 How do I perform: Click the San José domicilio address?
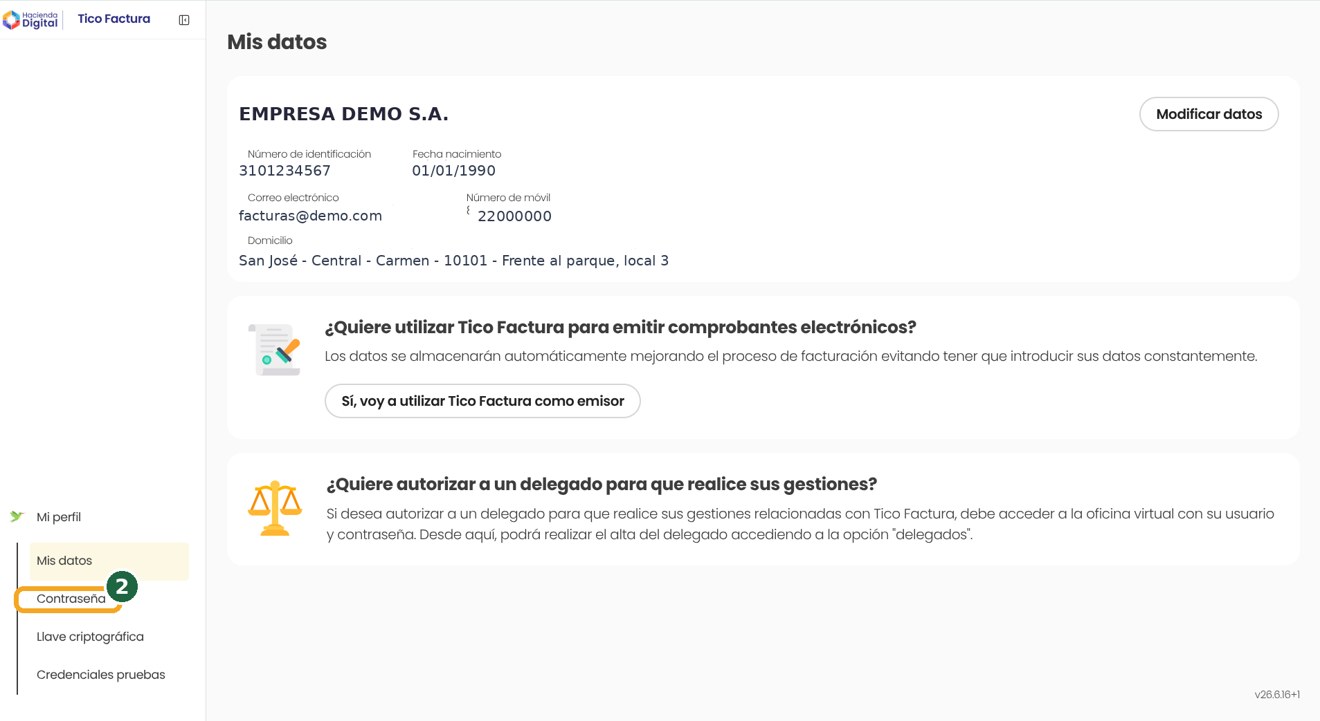click(454, 261)
